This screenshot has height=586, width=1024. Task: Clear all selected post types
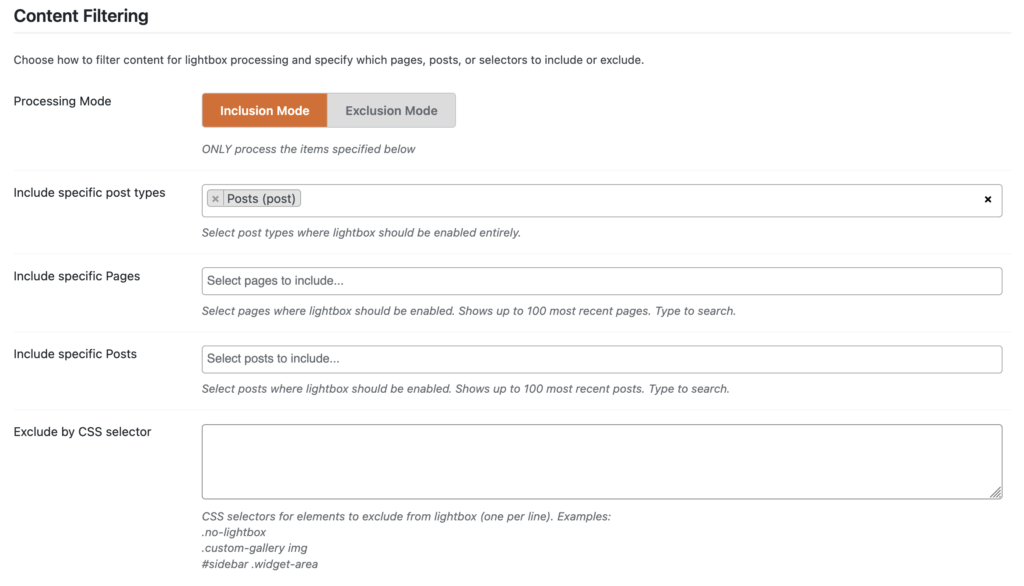point(988,200)
